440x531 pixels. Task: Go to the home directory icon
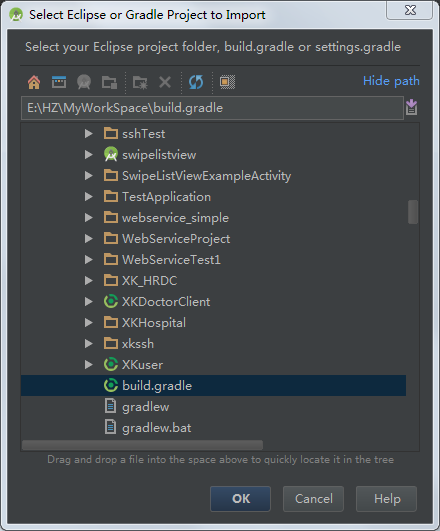point(34,82)
